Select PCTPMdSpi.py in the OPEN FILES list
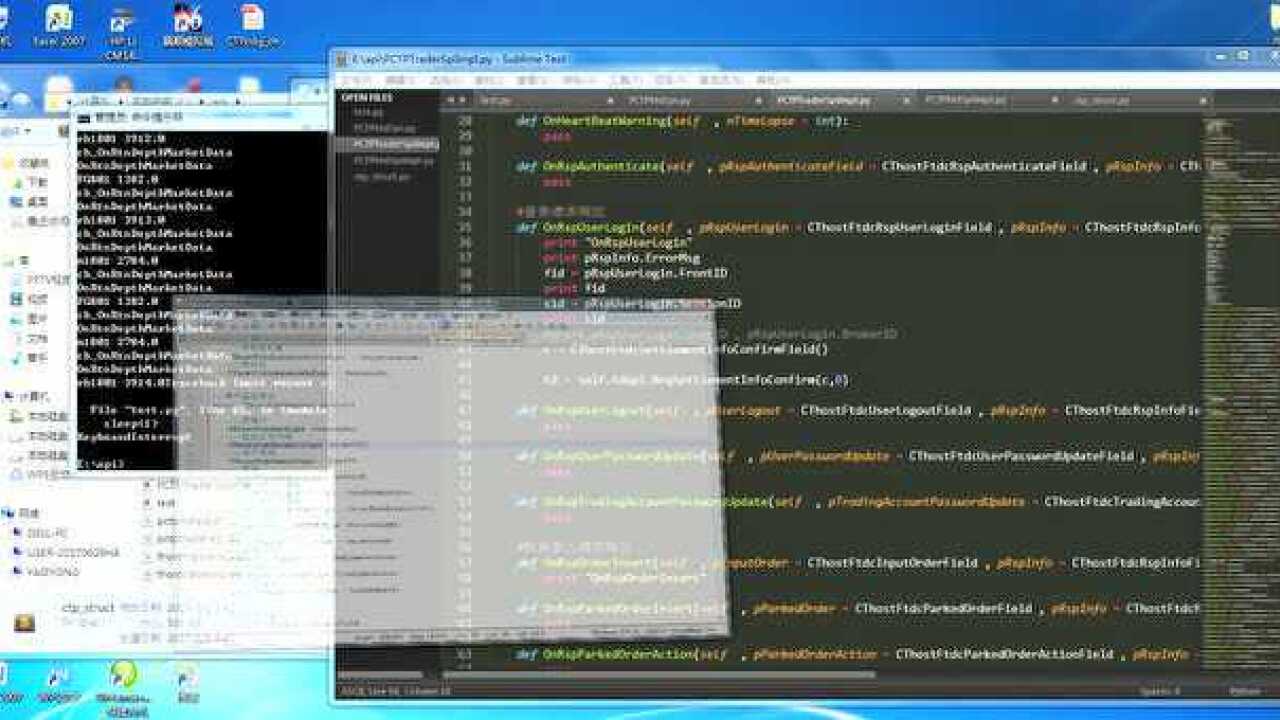This screenshot has width=1280, height=720. [372, 128]
